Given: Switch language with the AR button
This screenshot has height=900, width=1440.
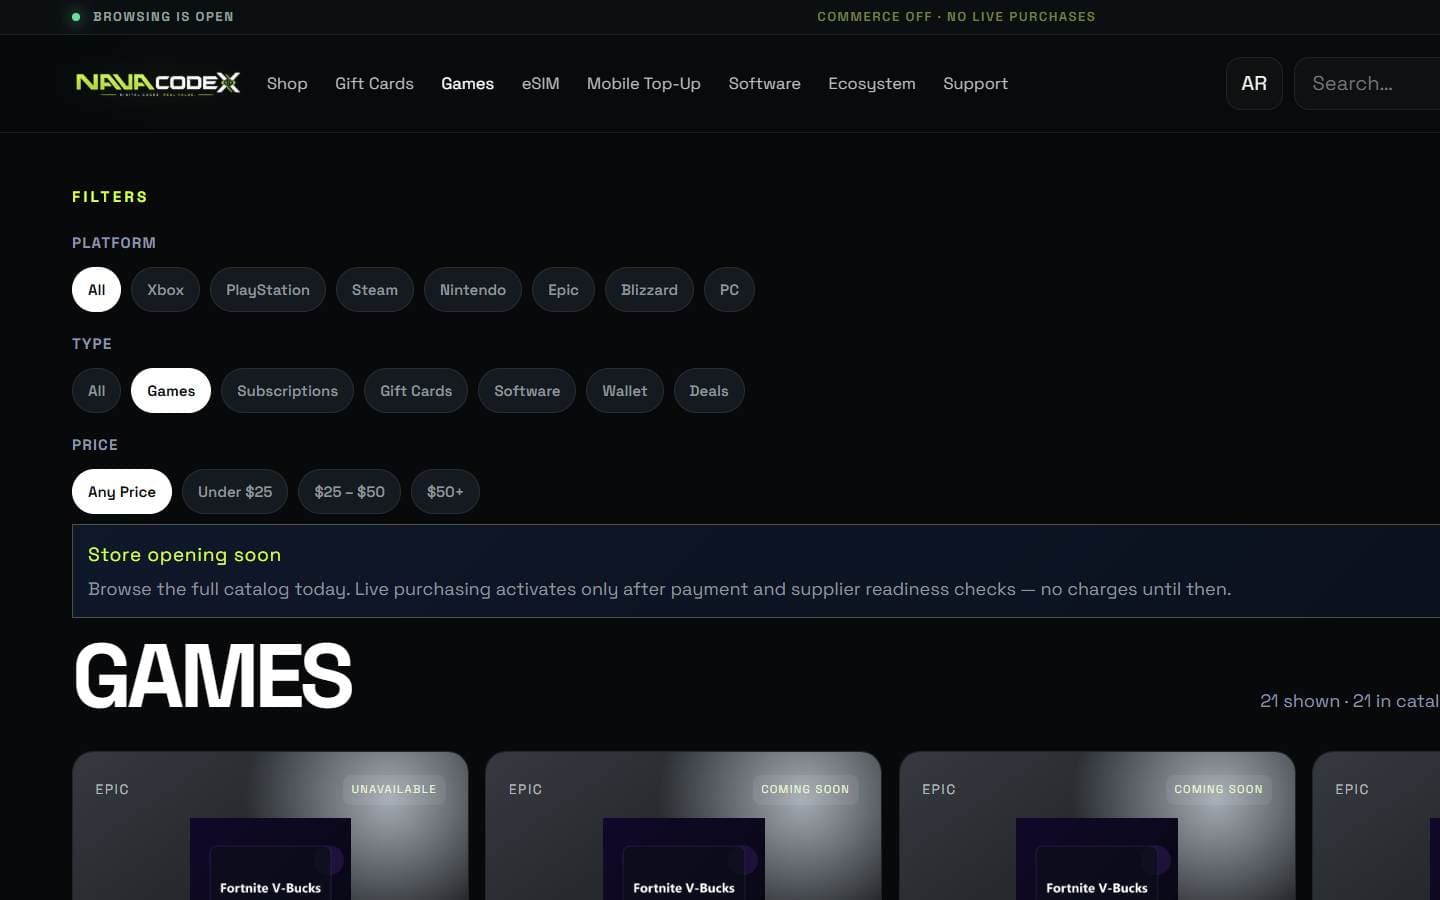Looking at the screenshot, I should [1254, 83].
